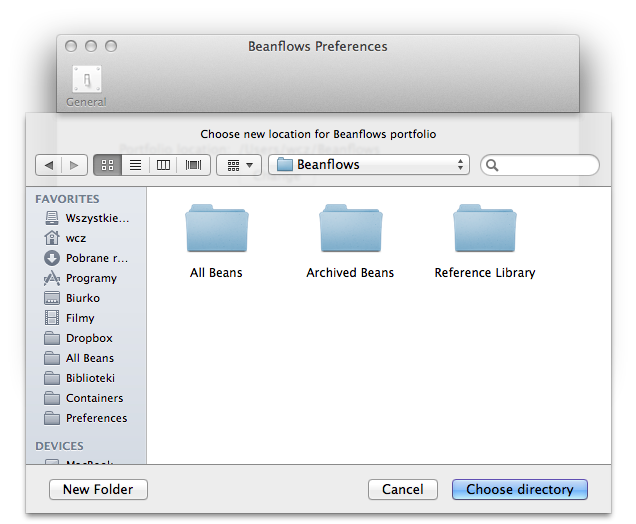Open Biurko in the sidebar
Image resolution: width=636 pixels, height=524 pixels.
pyautogui.click(x=86, y=298)
